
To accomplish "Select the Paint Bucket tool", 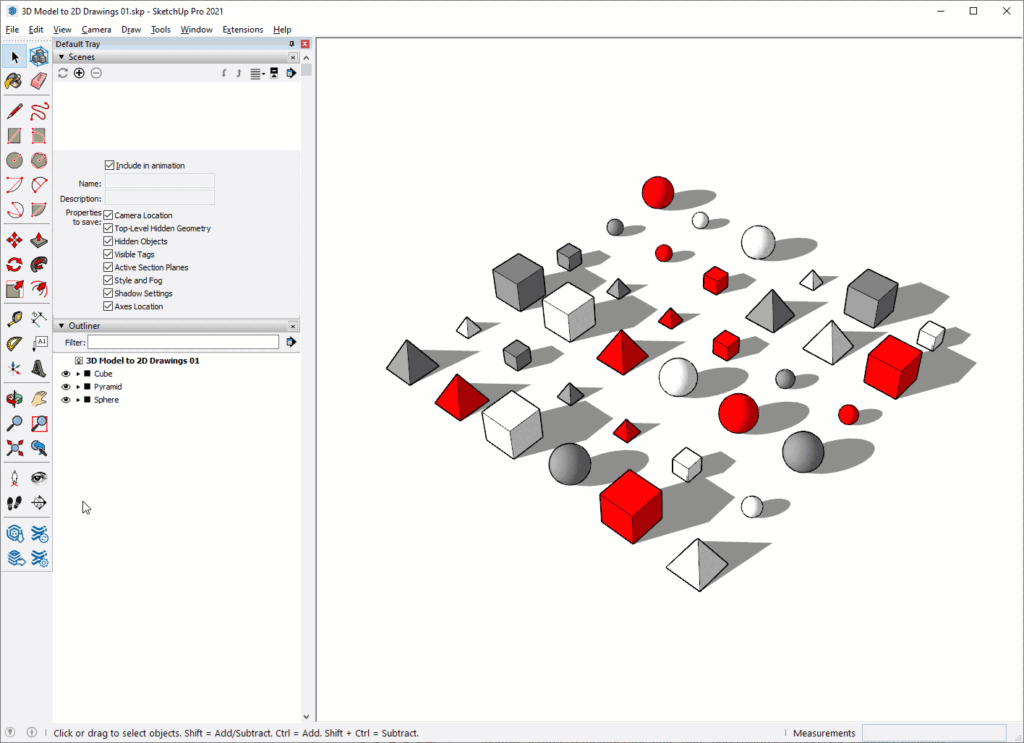I will coord(13,81).
